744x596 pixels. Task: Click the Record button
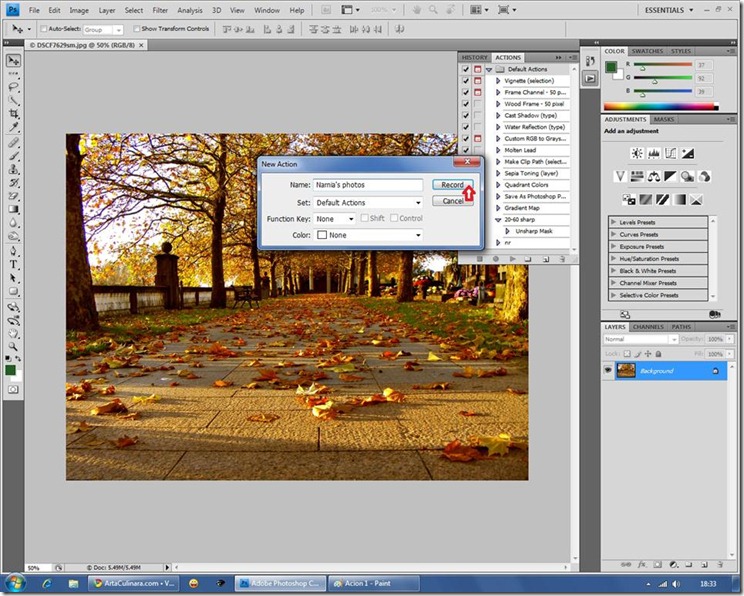452,185
